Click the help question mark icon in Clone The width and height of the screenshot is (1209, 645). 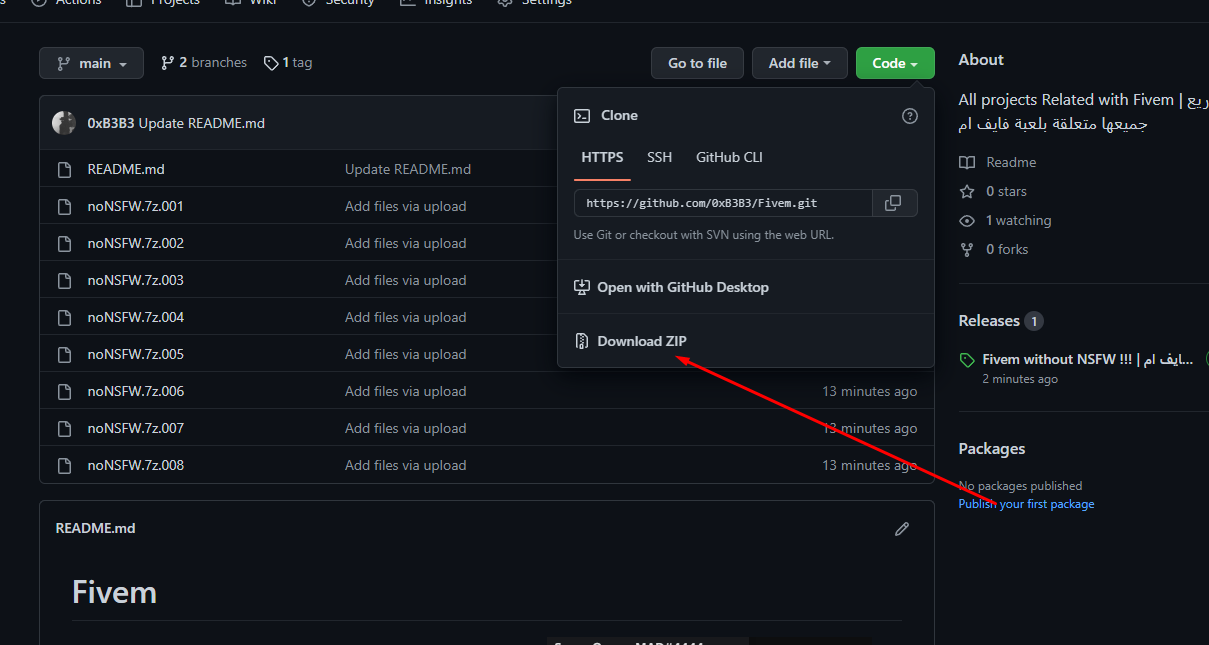pyautogui.click(x=910, y=116)
